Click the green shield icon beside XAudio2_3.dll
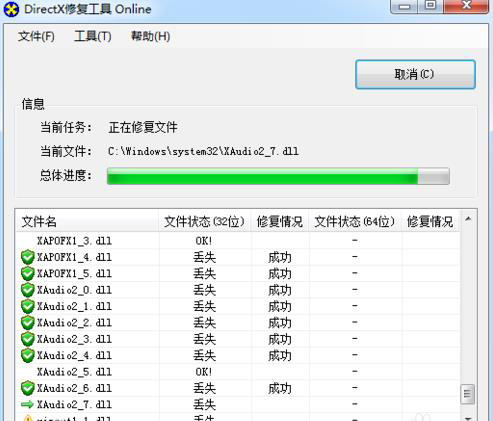 click(27, 339)
